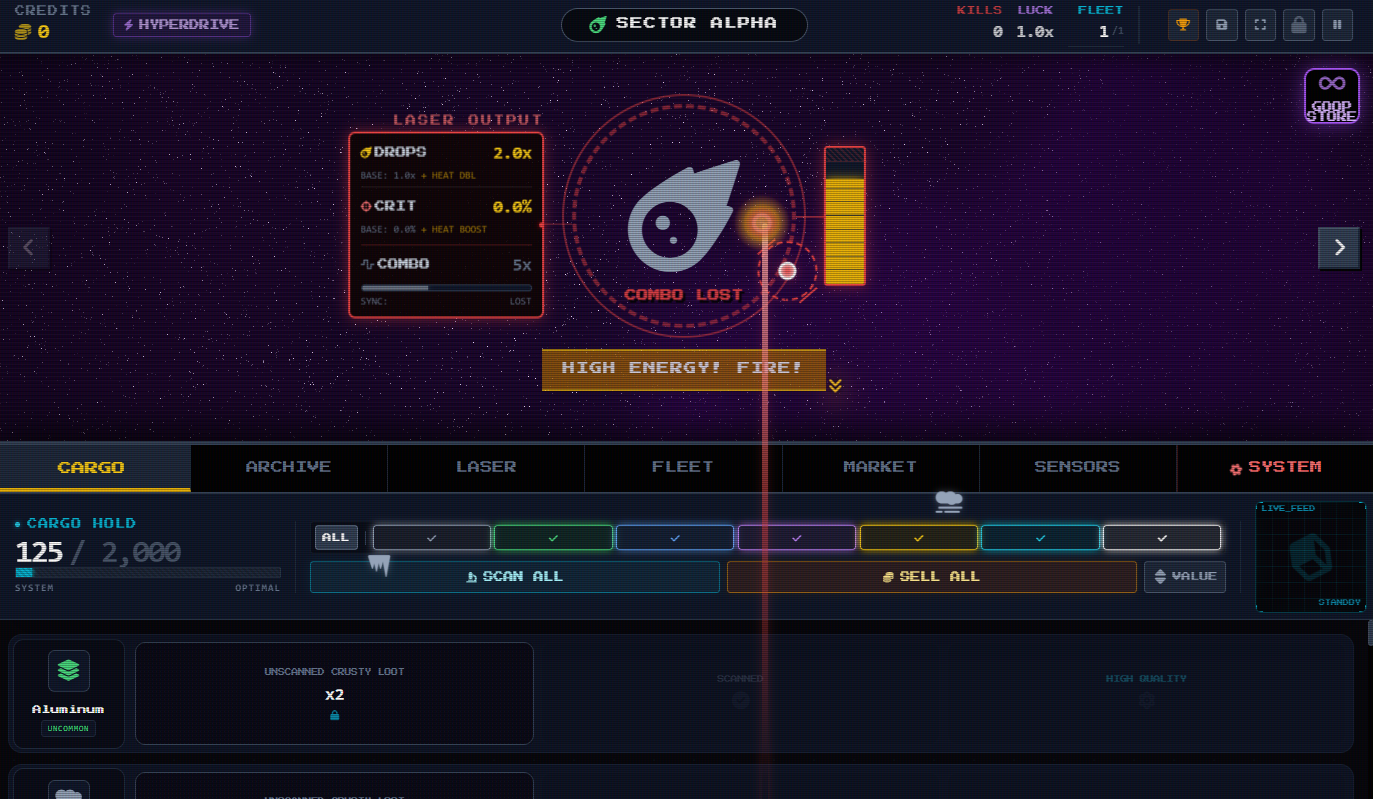Image resolution: width=1373 pixels, height=799 pixels.
Task: Click the small lock under x2 loot
Action: (x=334, y=715)
